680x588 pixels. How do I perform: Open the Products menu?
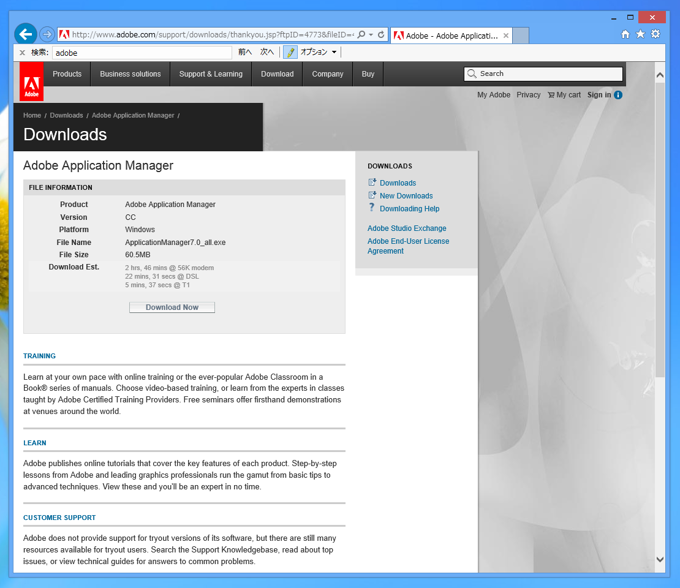pos(67,74)
